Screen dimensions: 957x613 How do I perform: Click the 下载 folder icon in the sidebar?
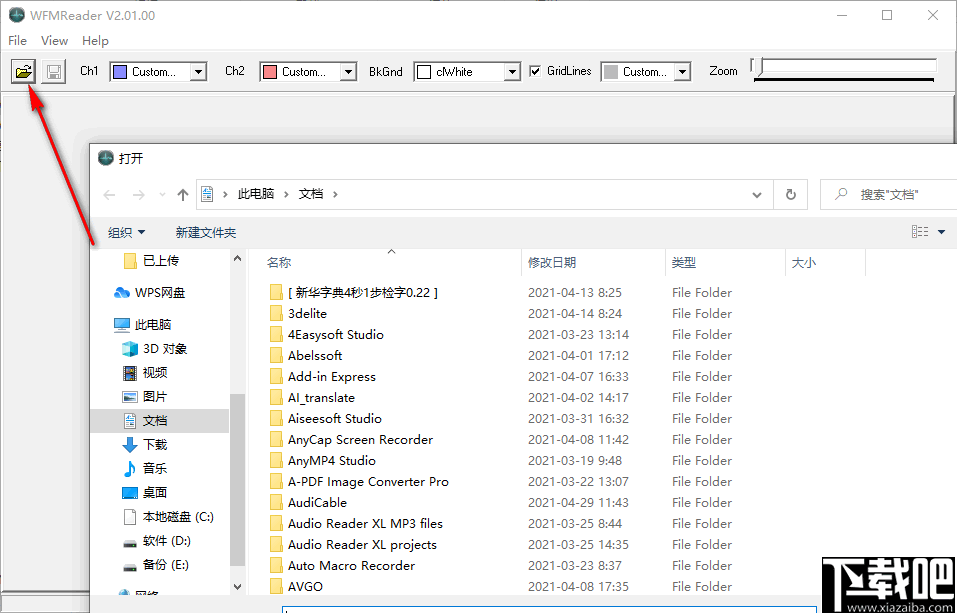(x=129, y=444)
